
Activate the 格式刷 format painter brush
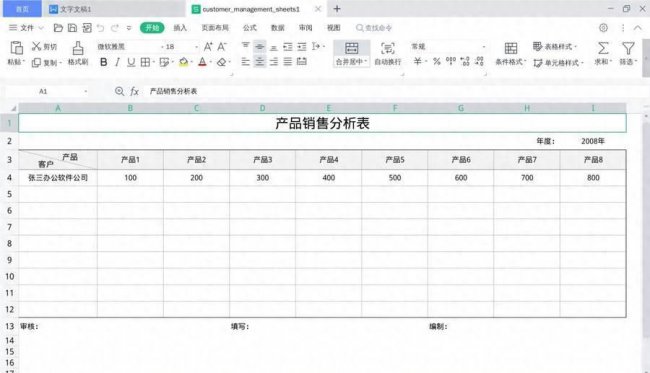click(78, 53)
